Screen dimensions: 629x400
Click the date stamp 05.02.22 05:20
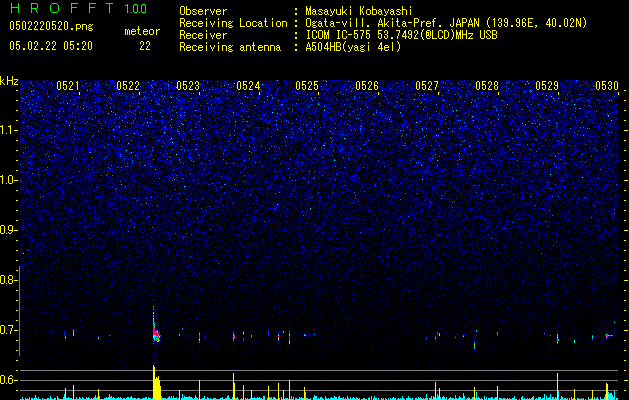click(51, 46)
